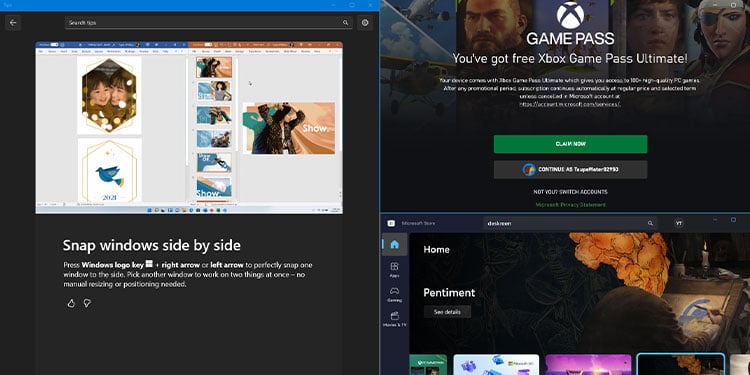Click the Store search box containing deskreen
The width and height of the screenshot is (750, 375).
[x=570, y=223]
